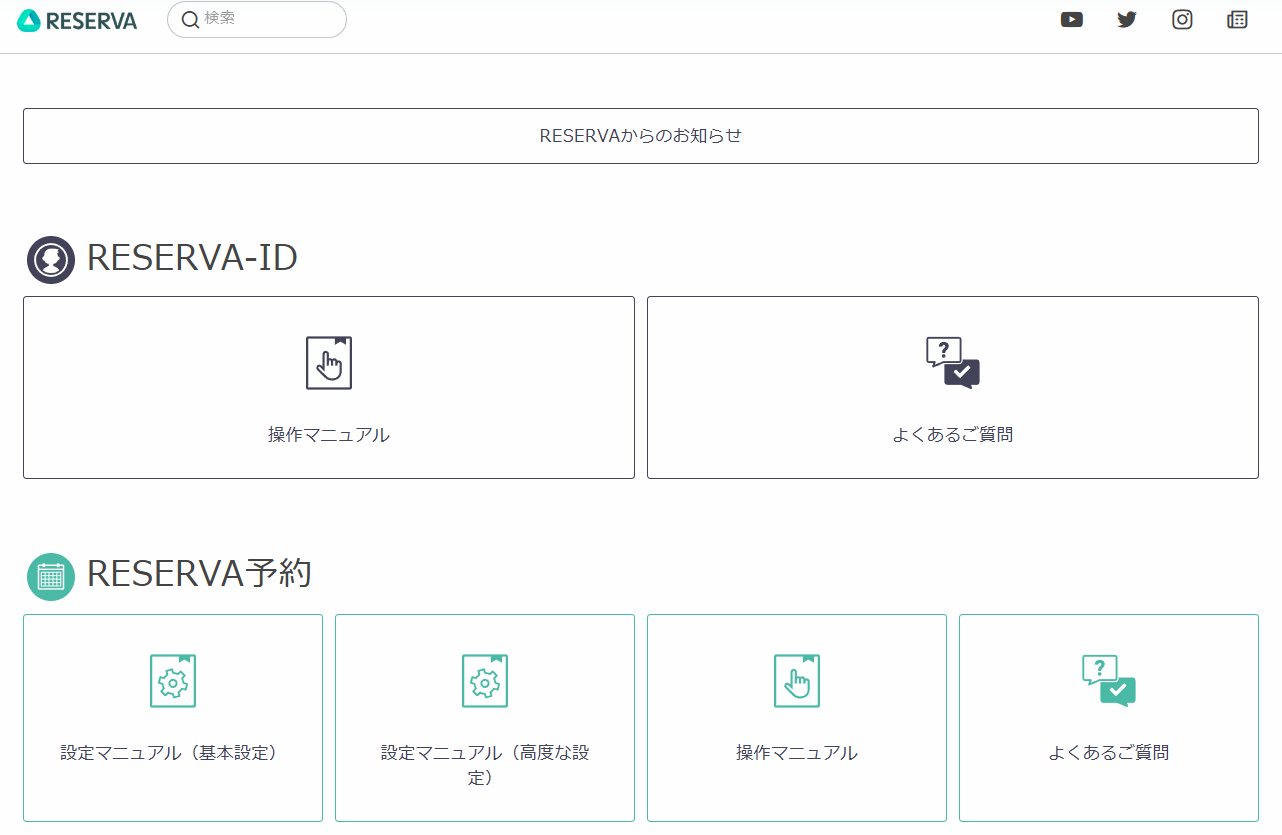The width and height of the screenshot is (1282, 835).
Task: Open the news article icon in header
Action: click(1237, 19)
